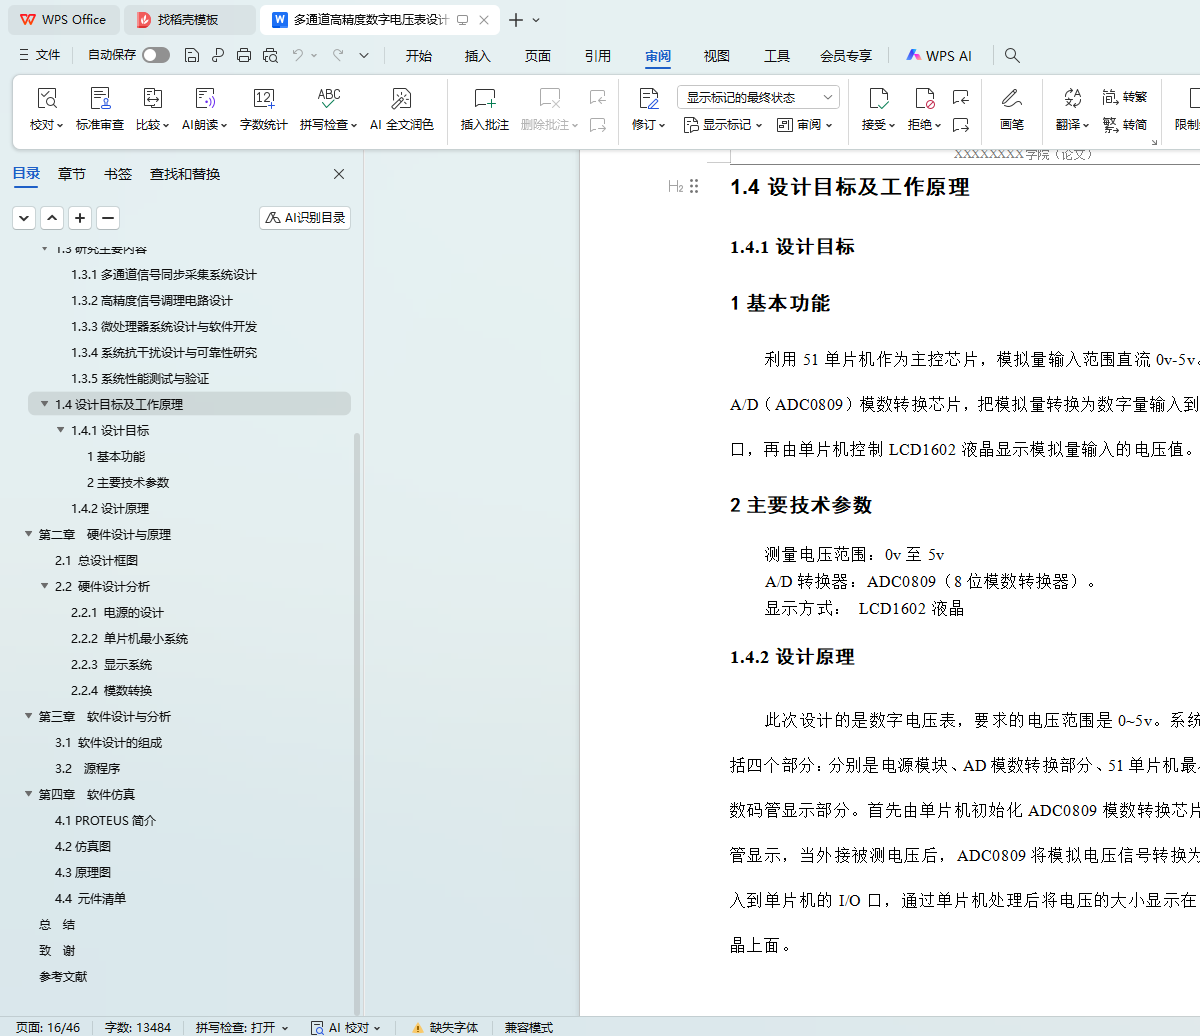The width and height of the screenshot is (1200, 1036).
Task: Click the 字数统计 word count icon
Action: 264,99
